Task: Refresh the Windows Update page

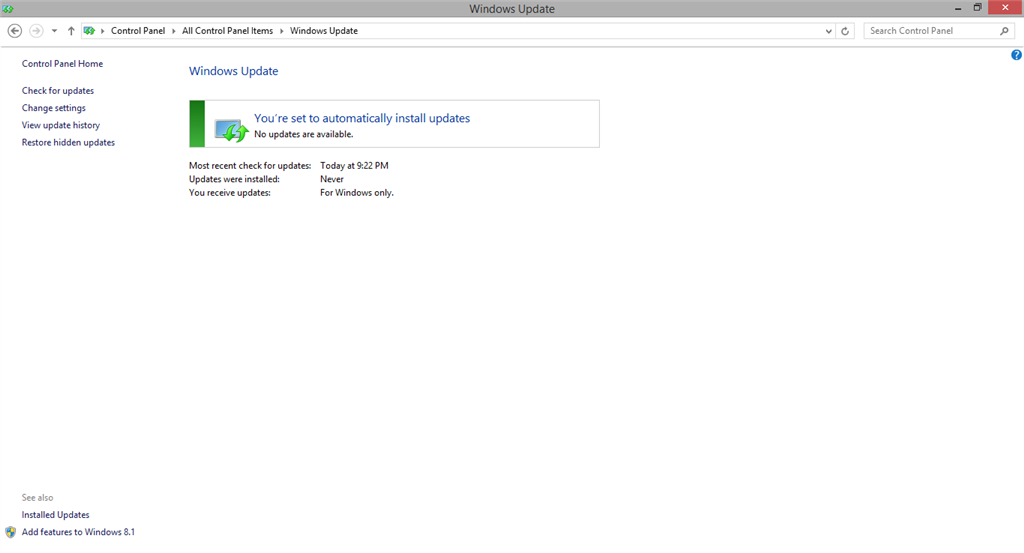Action: (x=845, y=31)
